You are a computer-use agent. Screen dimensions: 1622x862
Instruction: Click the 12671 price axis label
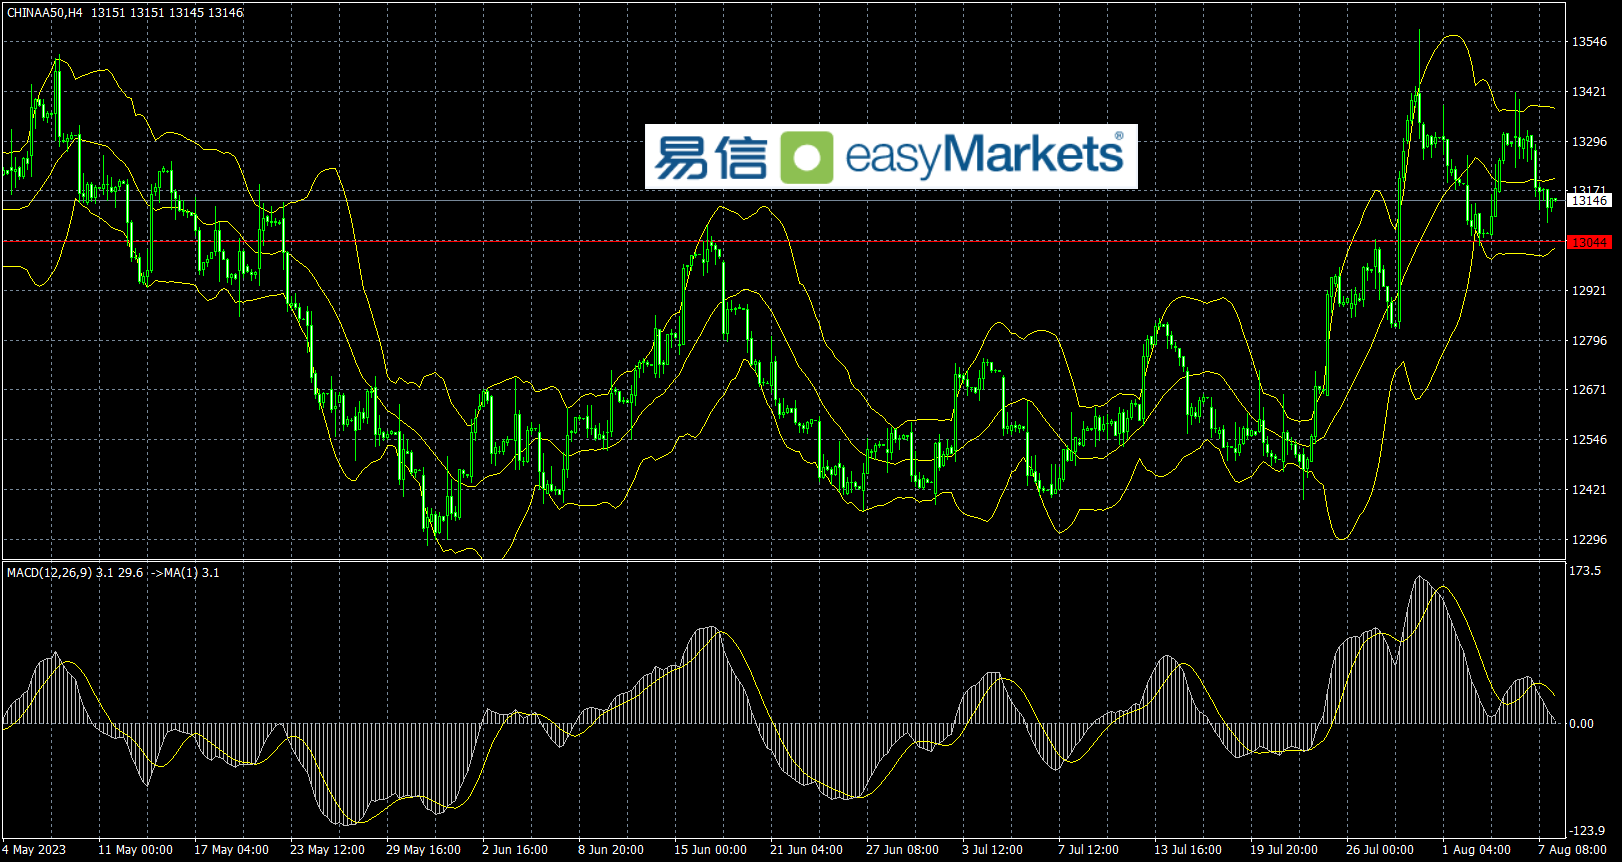pos(1589,390)
